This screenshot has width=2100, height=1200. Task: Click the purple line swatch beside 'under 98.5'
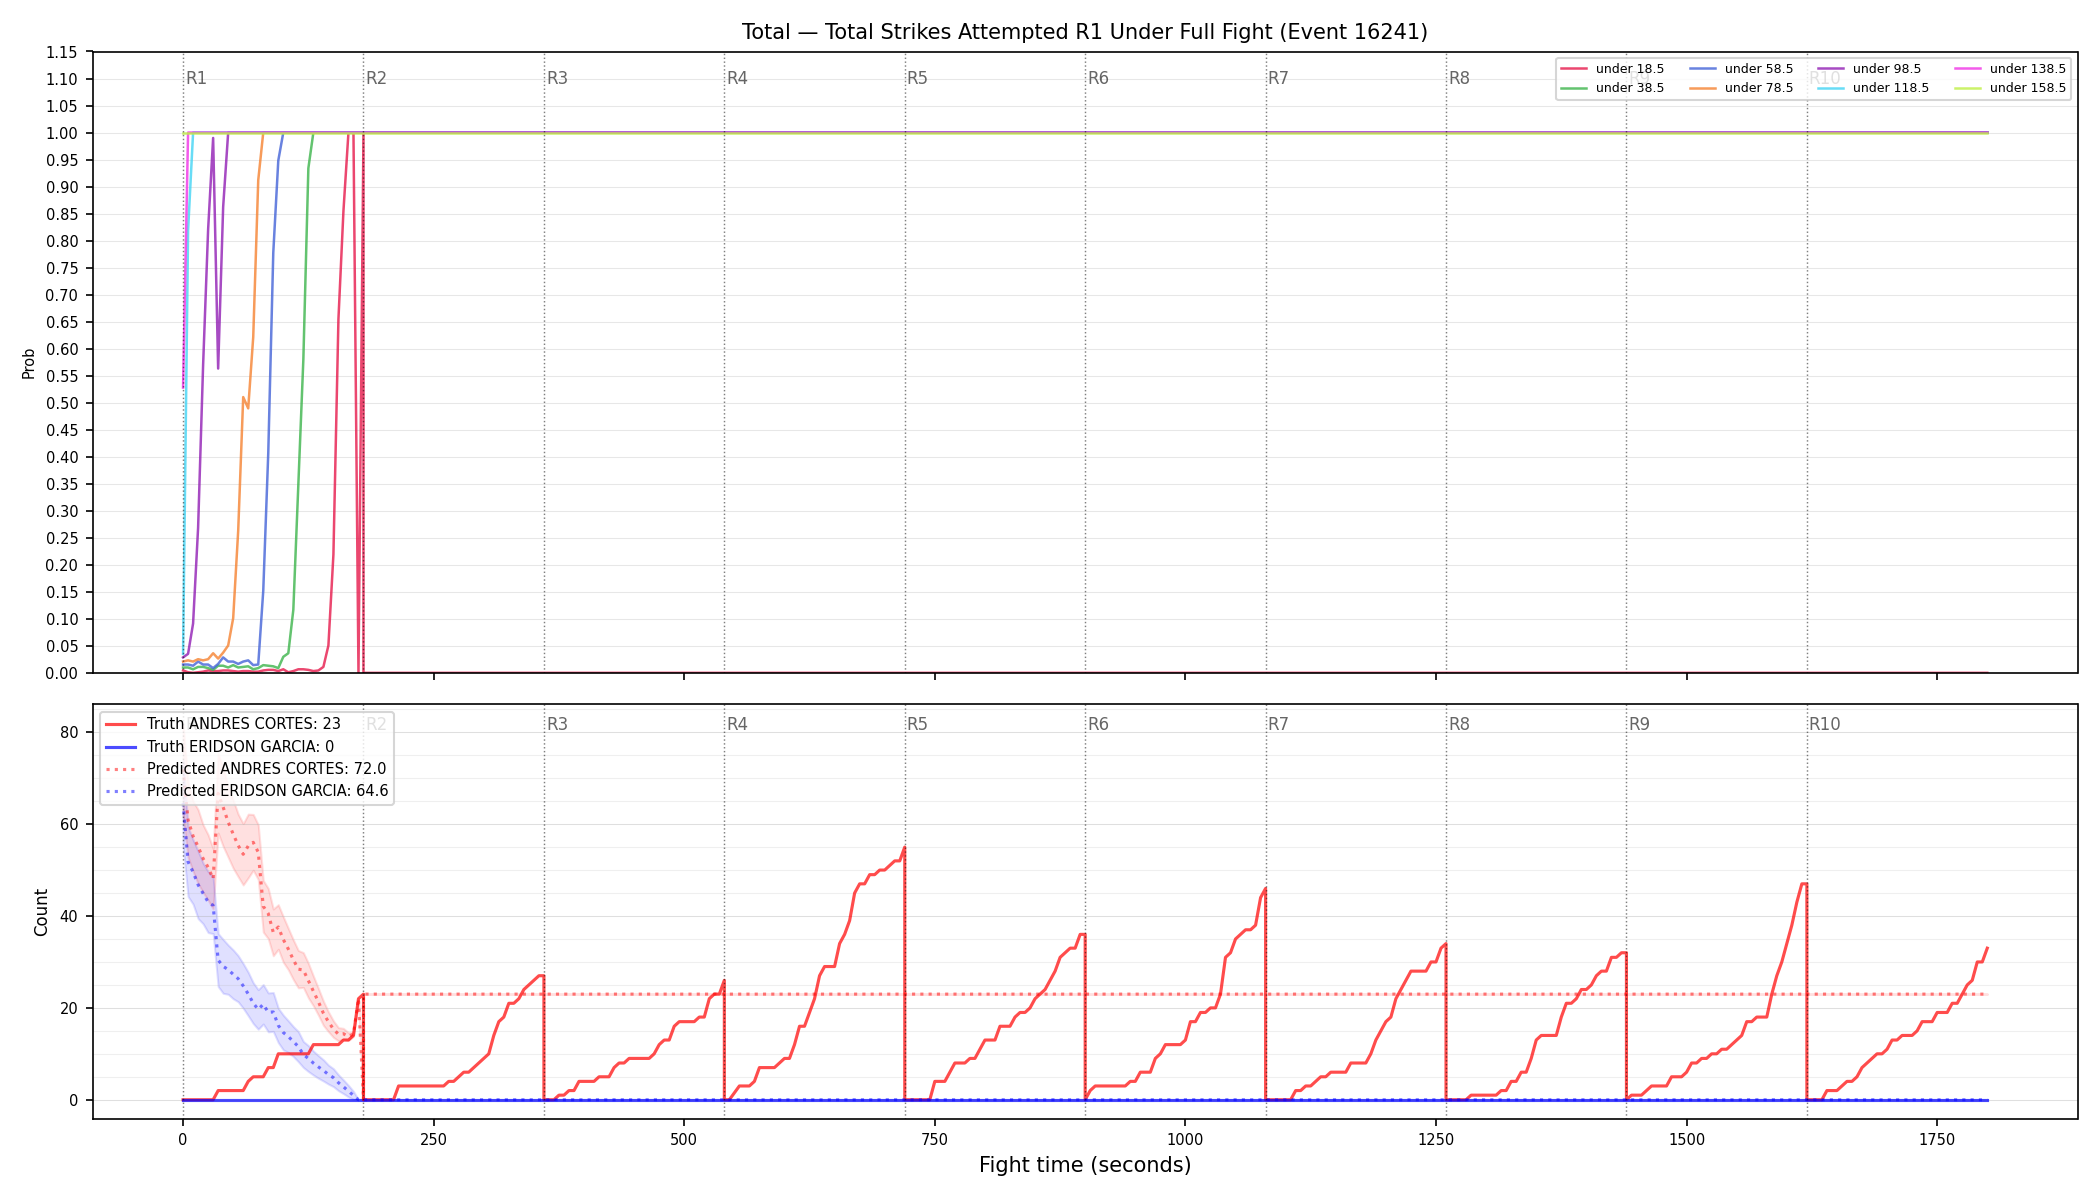pyautogui.click(x=1831, y=69)
